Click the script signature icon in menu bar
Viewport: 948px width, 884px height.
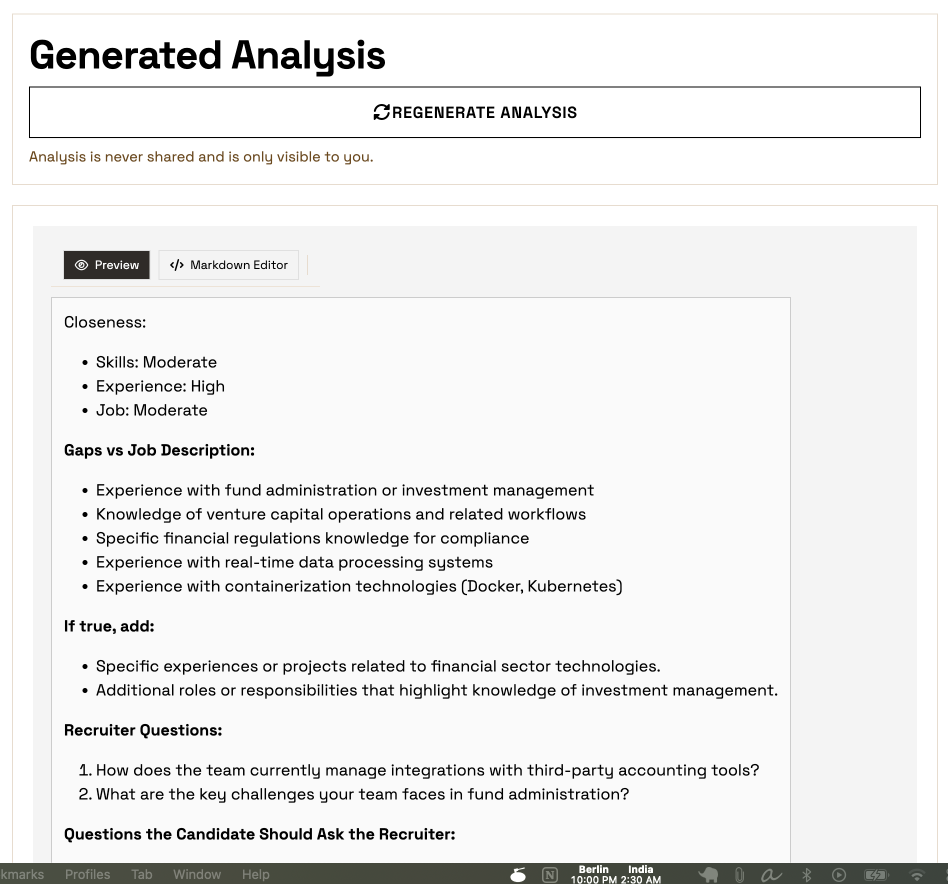pyautogui.click(x=771, y=875)
